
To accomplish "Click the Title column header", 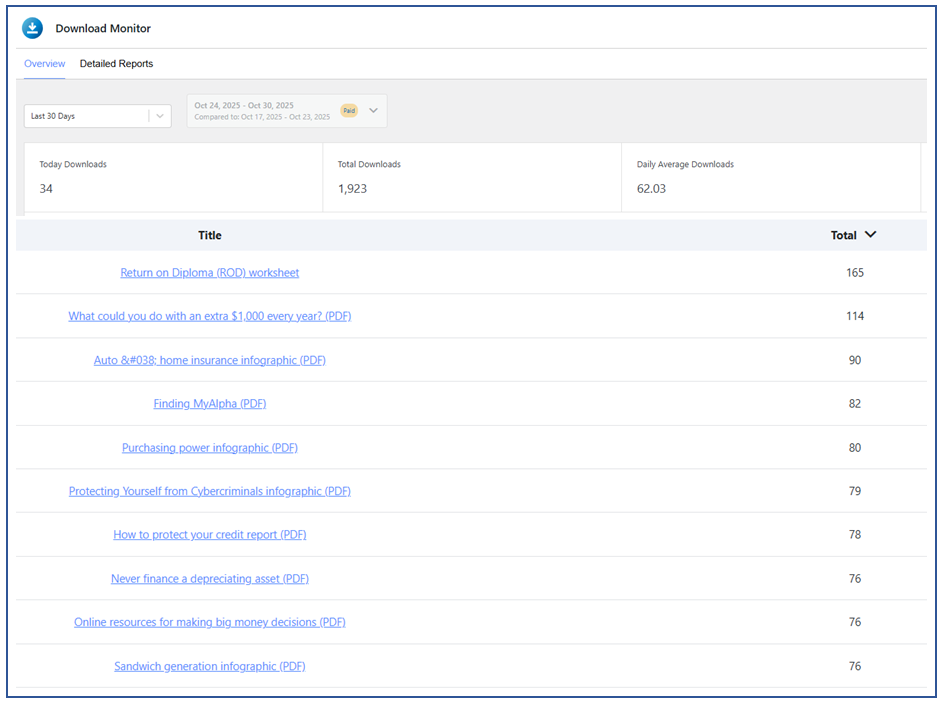I will point(210,236).
